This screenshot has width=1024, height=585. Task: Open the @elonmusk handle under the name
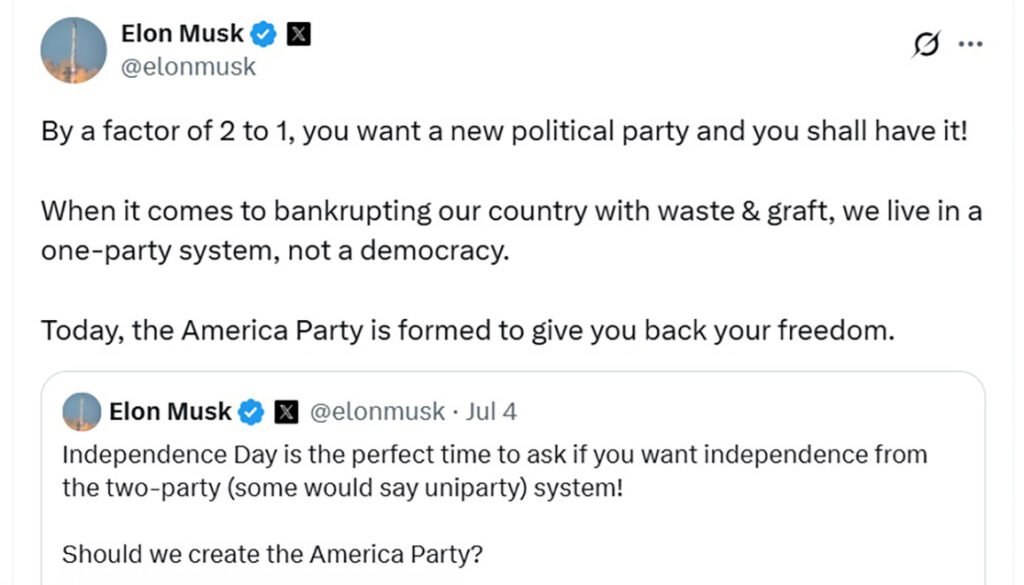pos(189,67)
